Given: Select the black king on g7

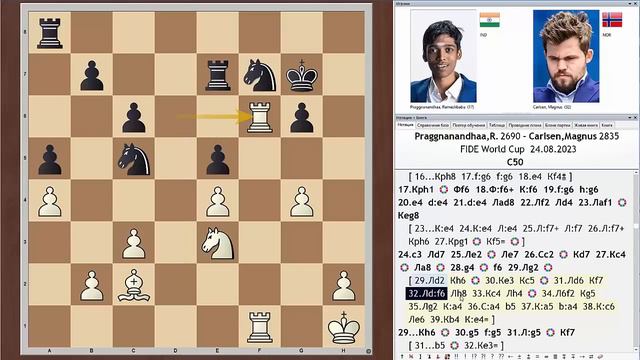Looking at the screenshot, I should (302, 75).
